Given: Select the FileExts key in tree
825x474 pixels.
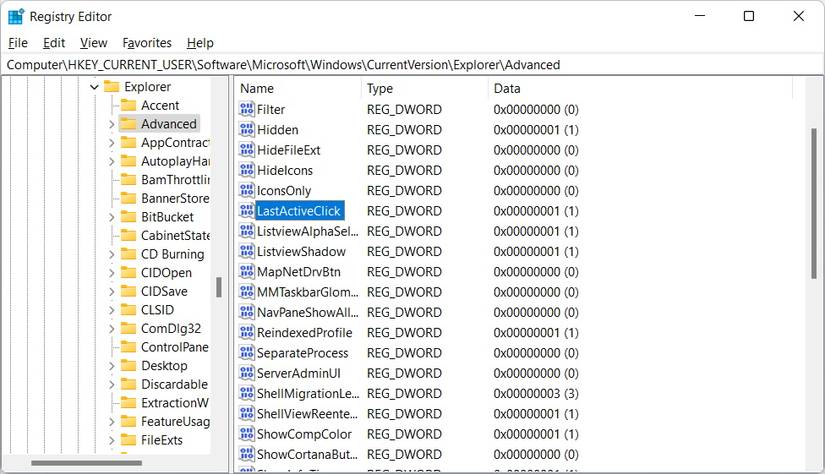Looking at the screenshot, I should click(161, 440).
